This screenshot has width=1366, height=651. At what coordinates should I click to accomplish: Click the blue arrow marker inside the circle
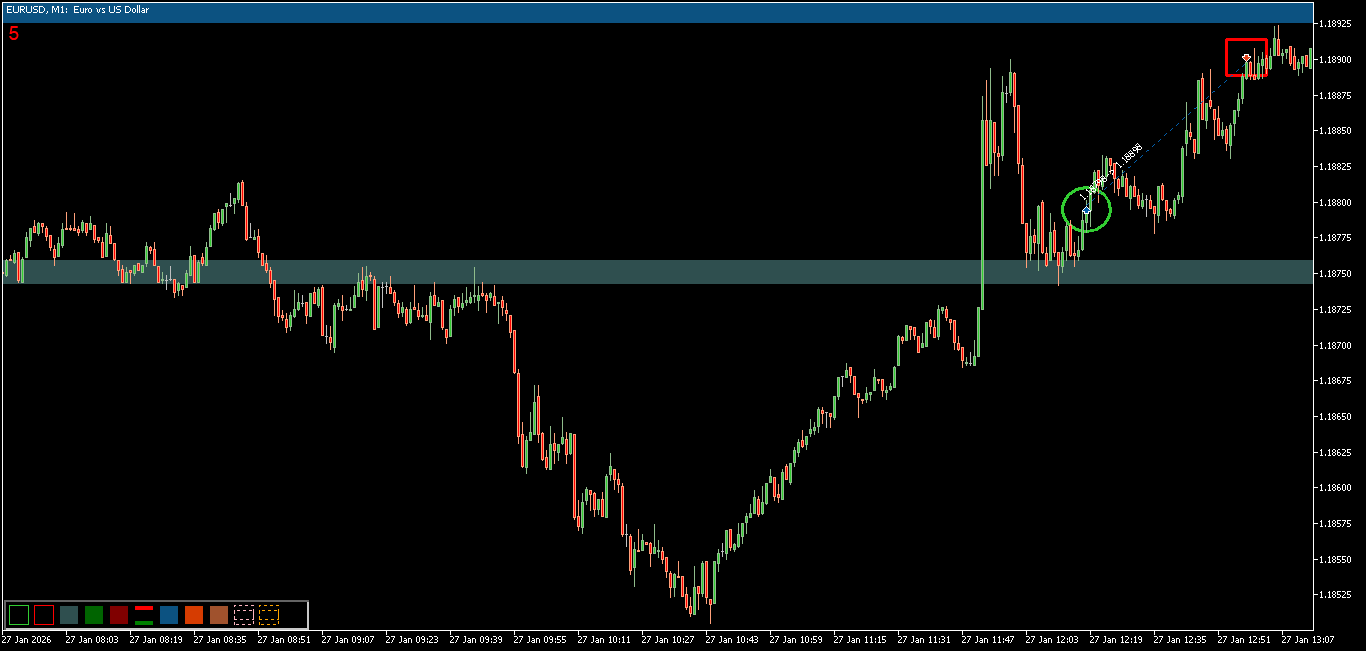(1085, 210)
